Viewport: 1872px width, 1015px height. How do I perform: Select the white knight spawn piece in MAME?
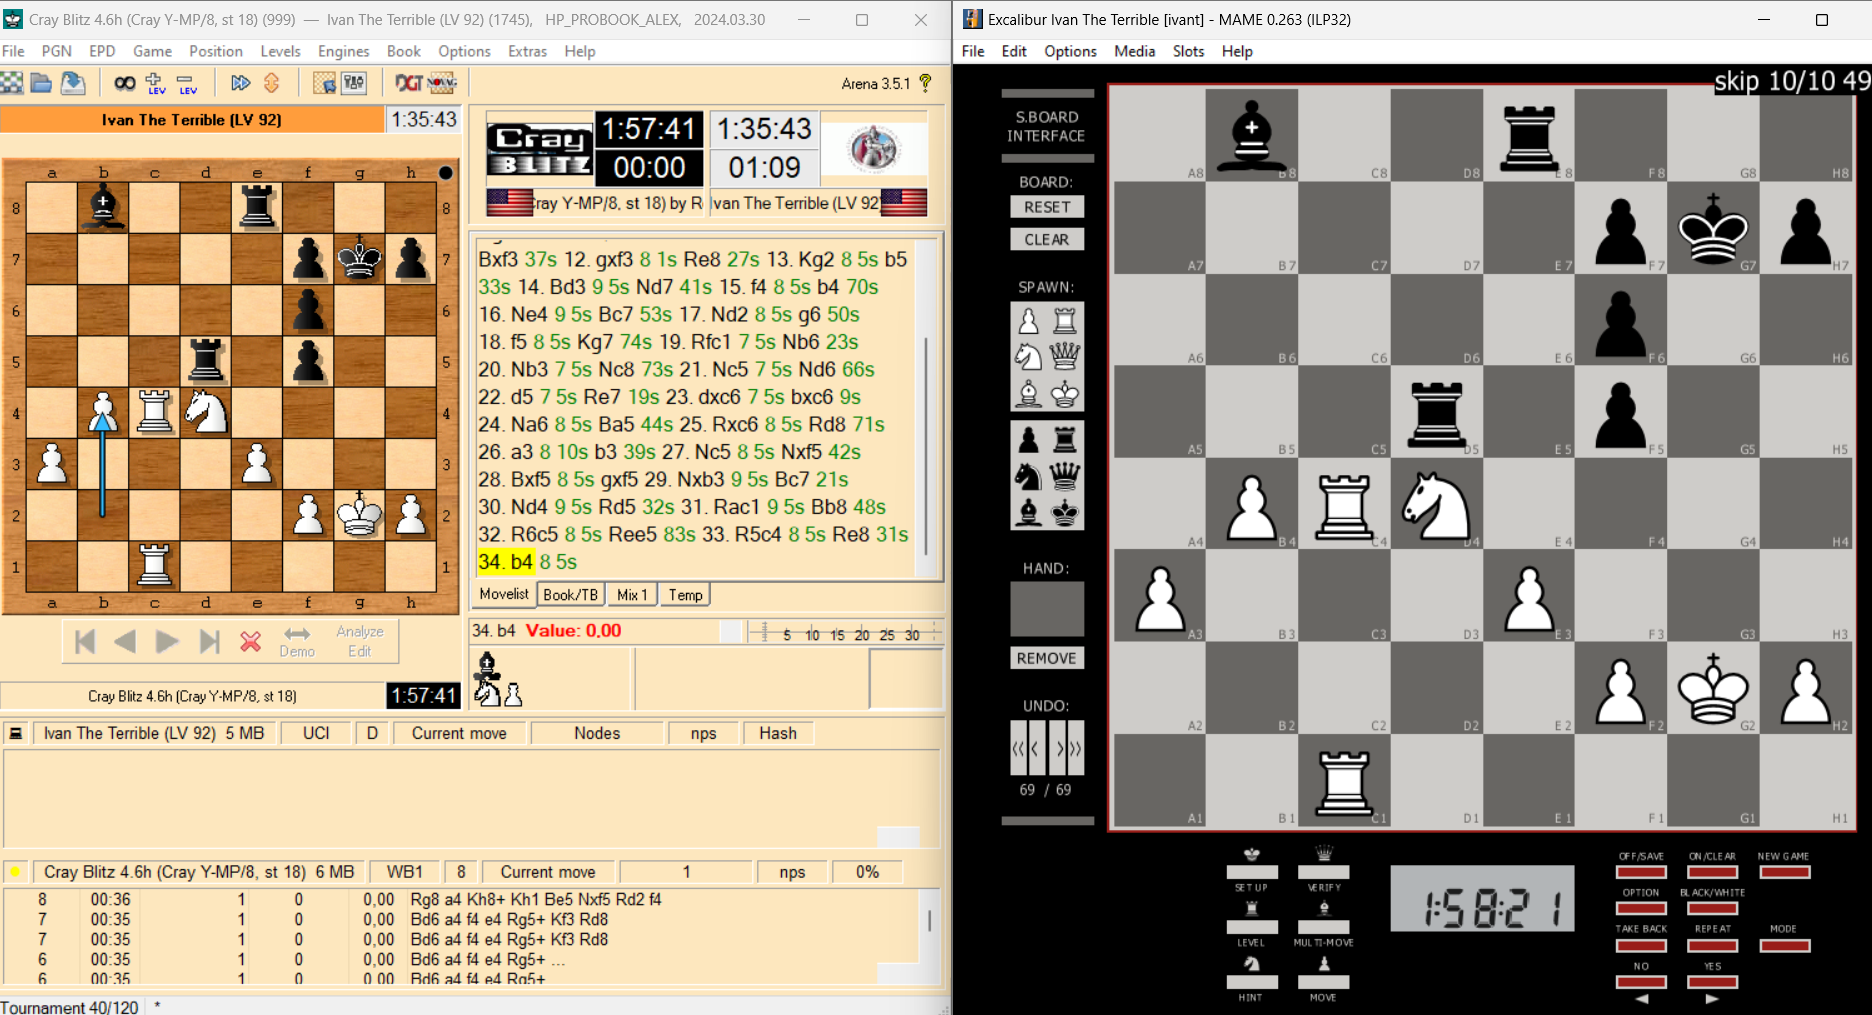tap(1028, 357)
